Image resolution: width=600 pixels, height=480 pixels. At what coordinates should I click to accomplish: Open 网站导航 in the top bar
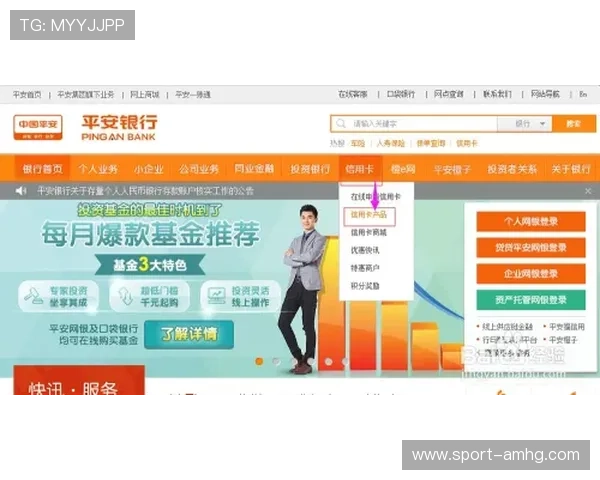(545, 94)
